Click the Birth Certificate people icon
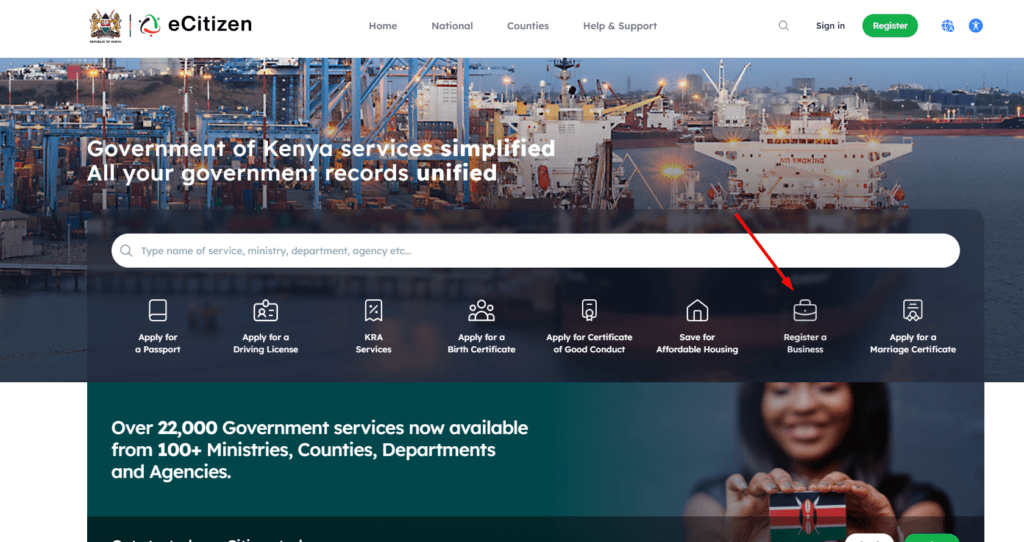This screenshot has height=542, width=1024. [x=481, y=310]
